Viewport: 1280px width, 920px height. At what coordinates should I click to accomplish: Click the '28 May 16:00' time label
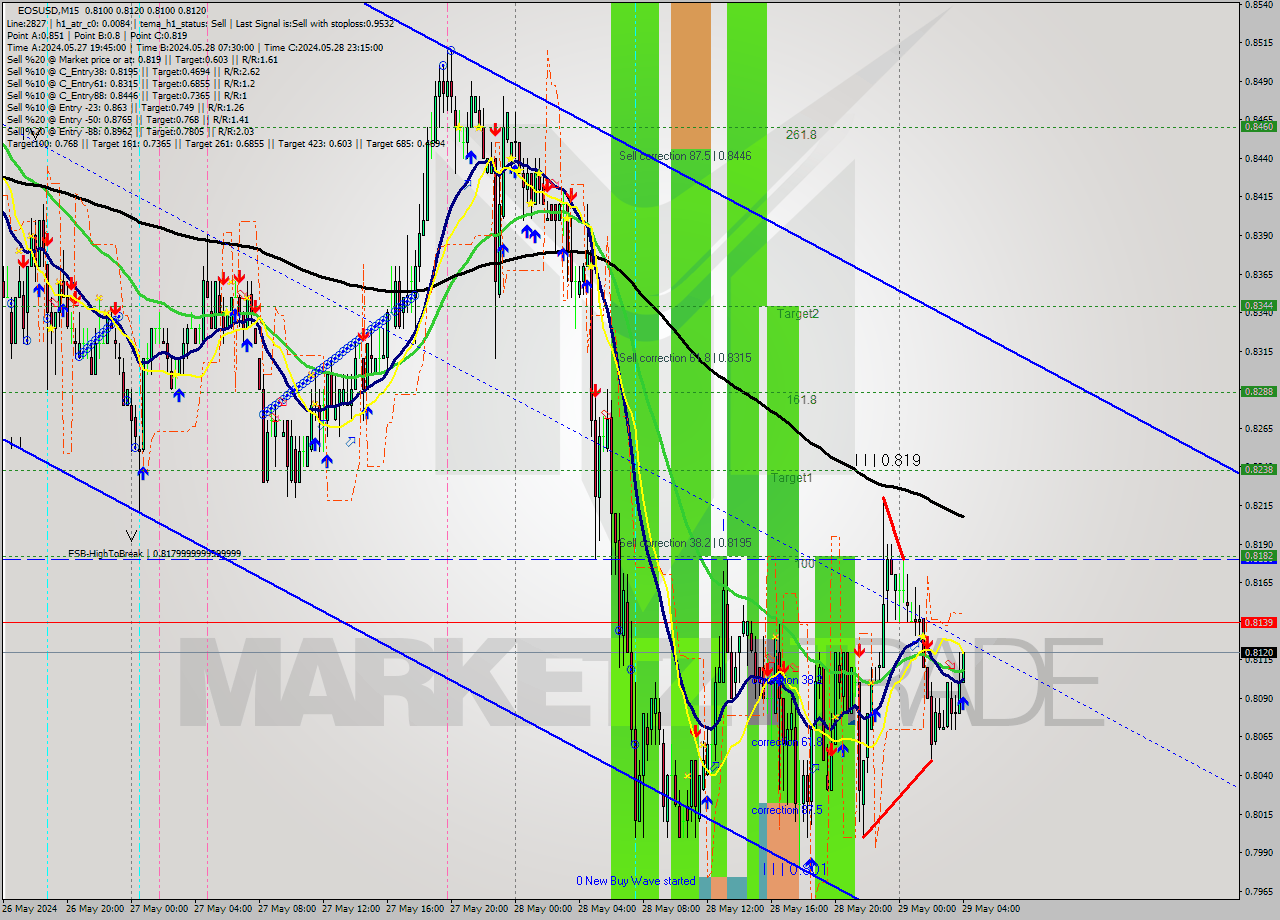(801, 909)
